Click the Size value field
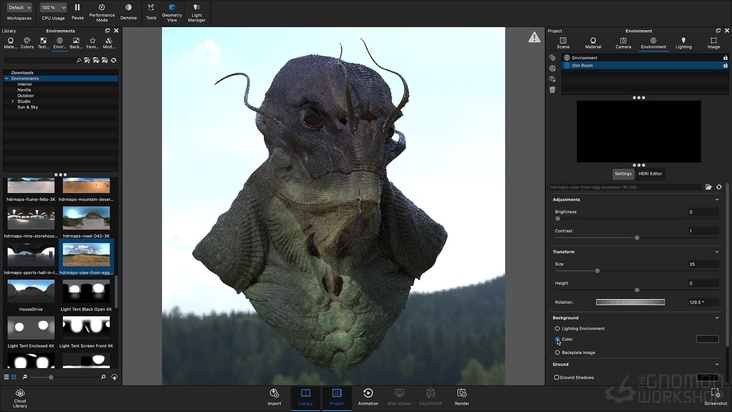The height and width of the screenshot is (412, 732). pyautogui.click(x=703, y=264)
